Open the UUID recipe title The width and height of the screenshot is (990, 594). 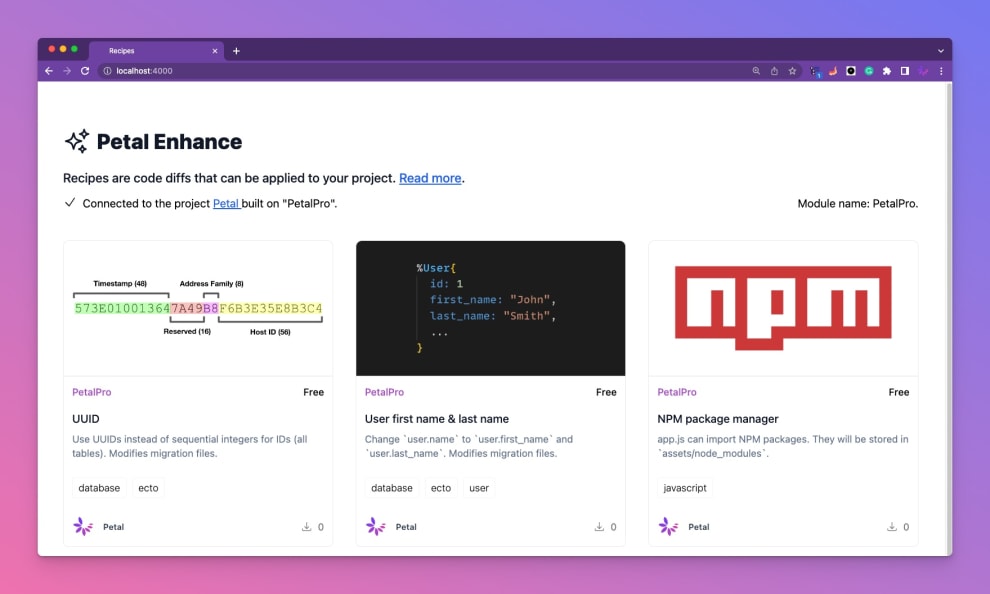click(86, 419)
